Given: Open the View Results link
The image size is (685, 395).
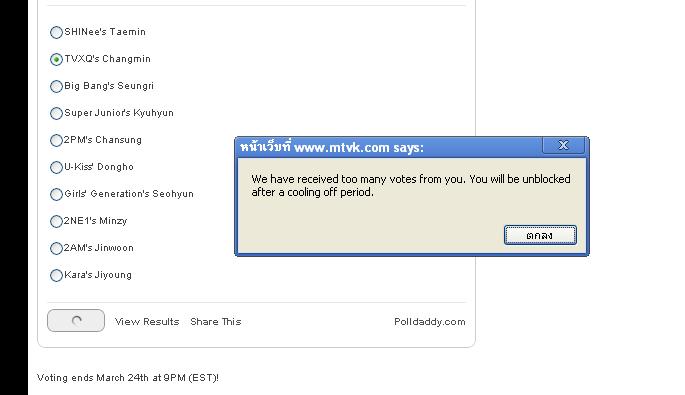Looking at the screenshot, I should pyautogui.click(x=147, y=322).
